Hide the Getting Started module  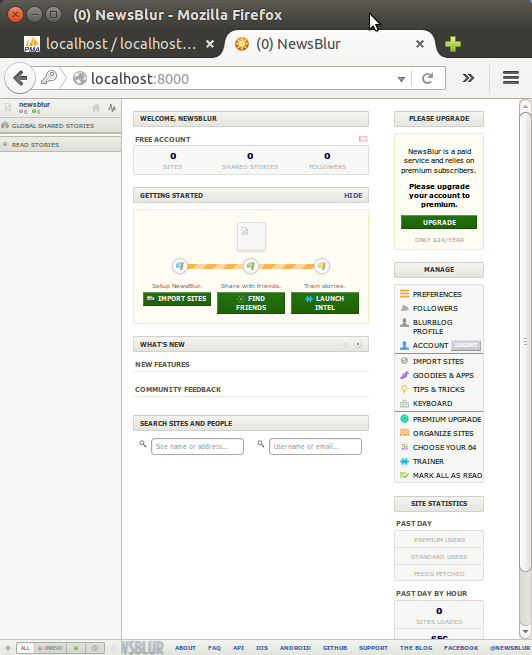(x=353, y=195)
